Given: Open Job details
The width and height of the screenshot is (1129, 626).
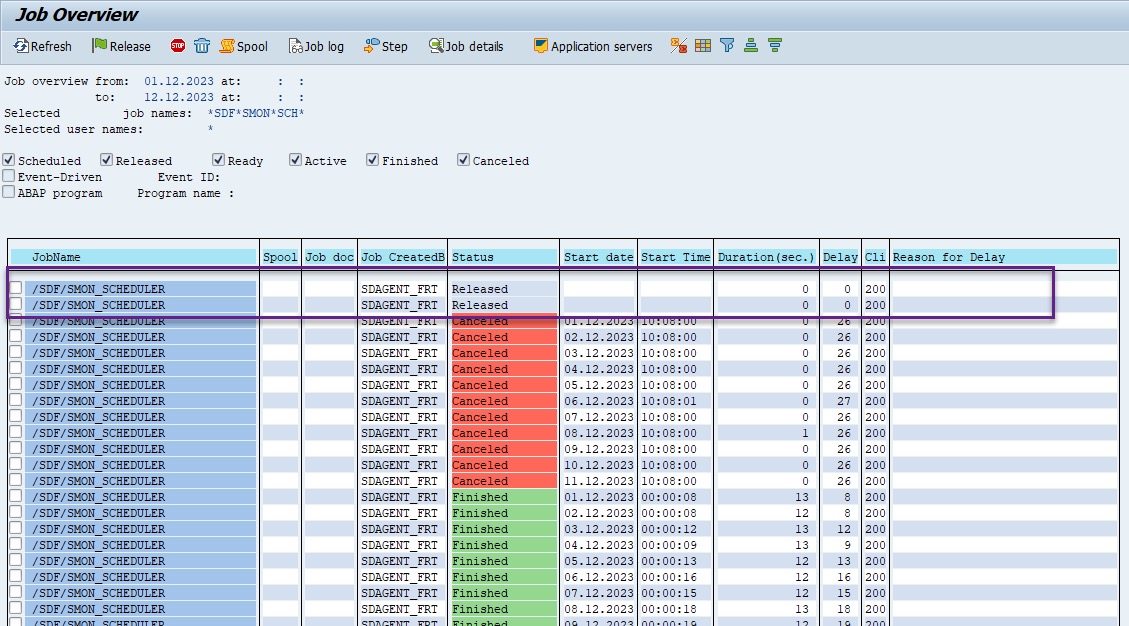Looking at the screenshot, I should tap(466, 46).
